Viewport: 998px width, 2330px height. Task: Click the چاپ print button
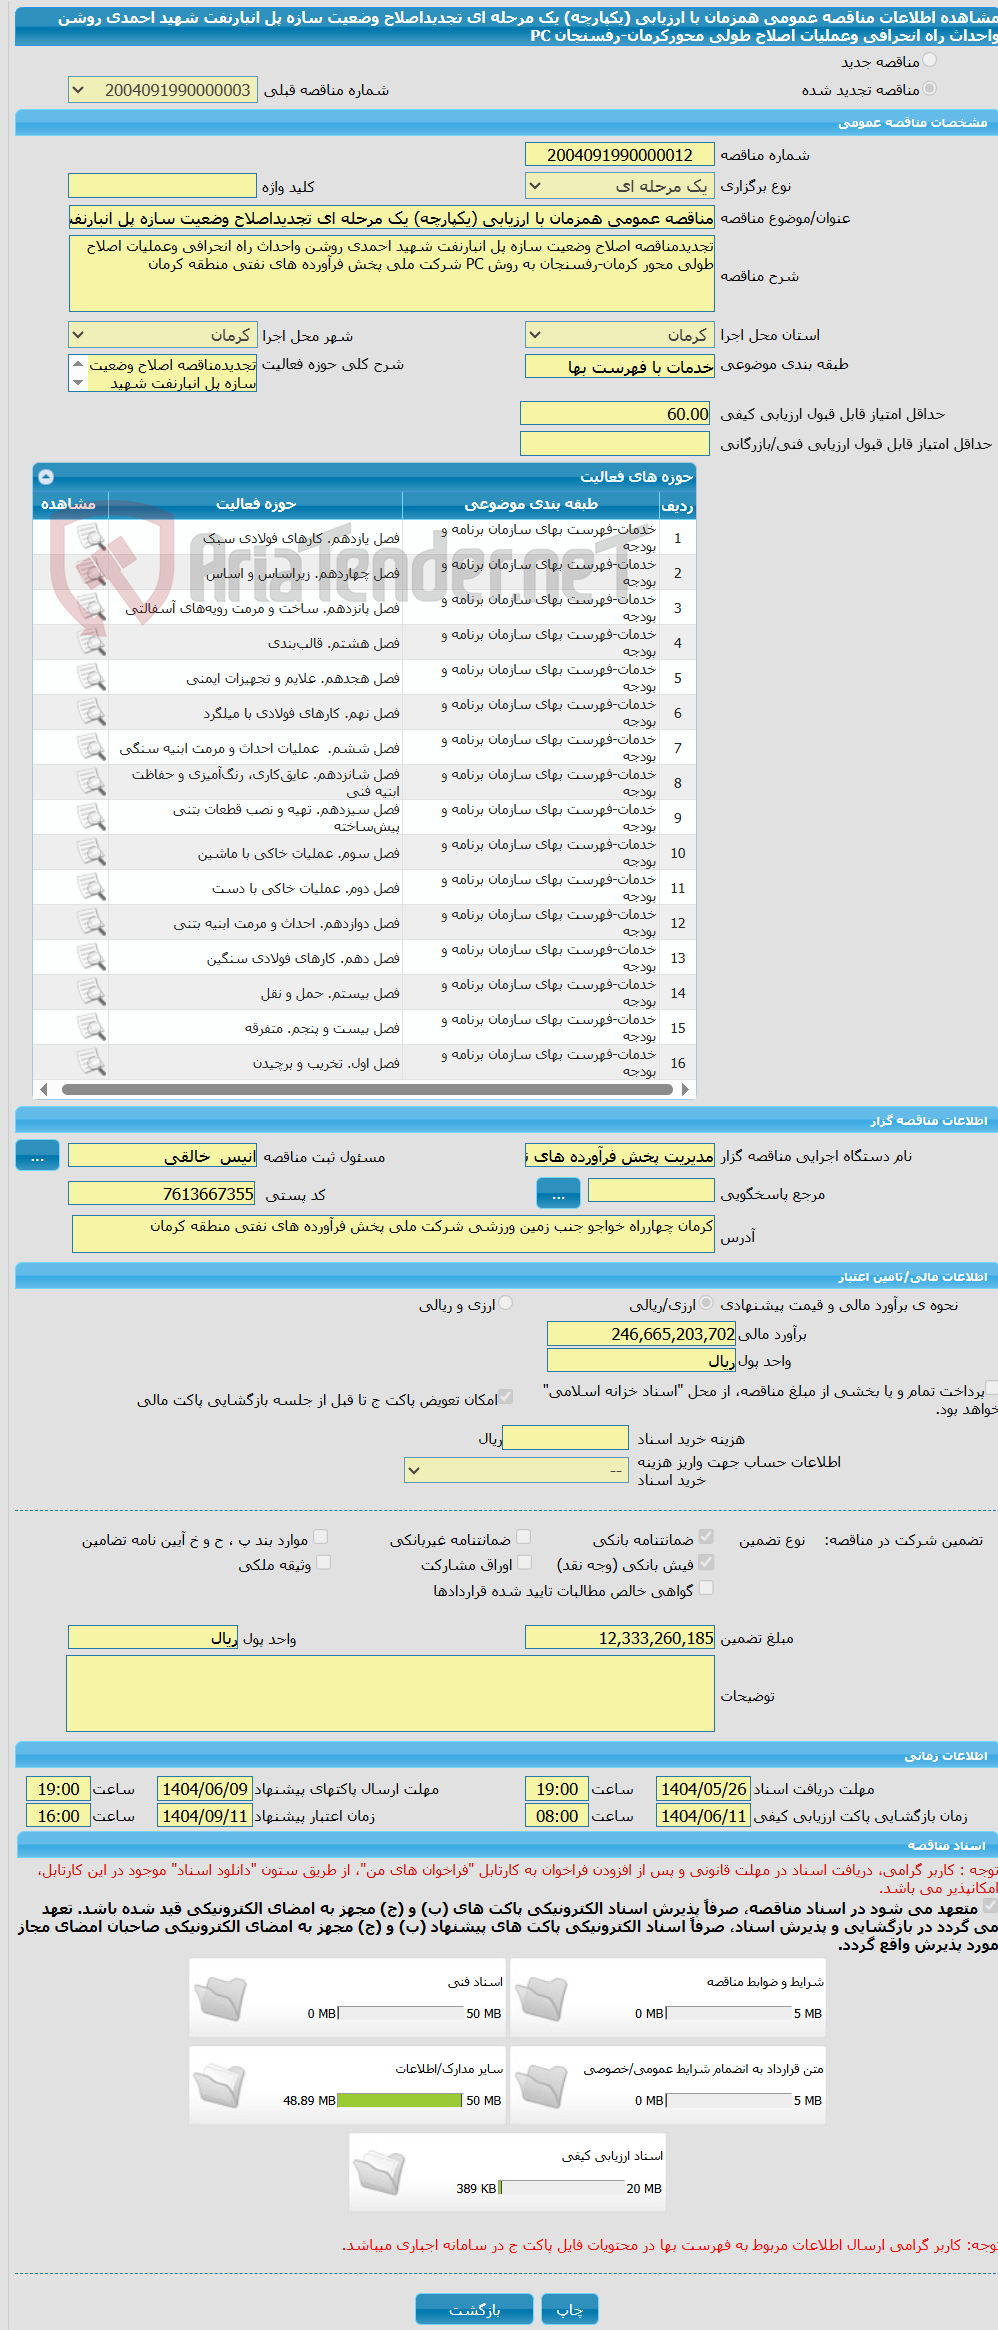pos(570,2309)
